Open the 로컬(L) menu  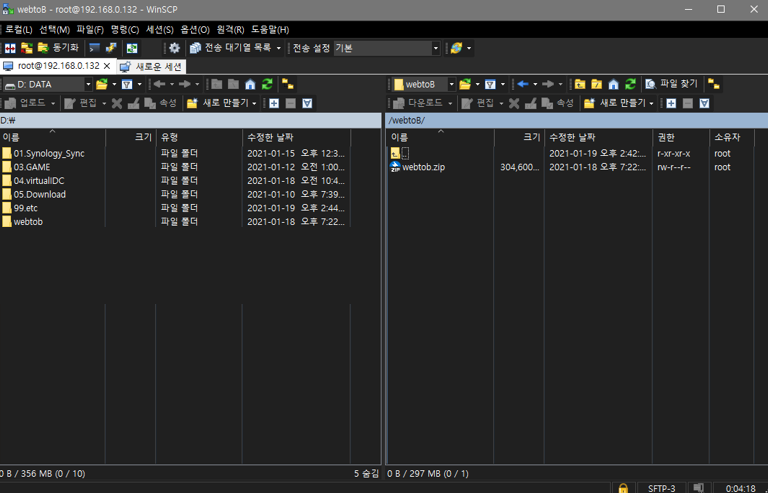pyautogui.click(x=19, y=29)
